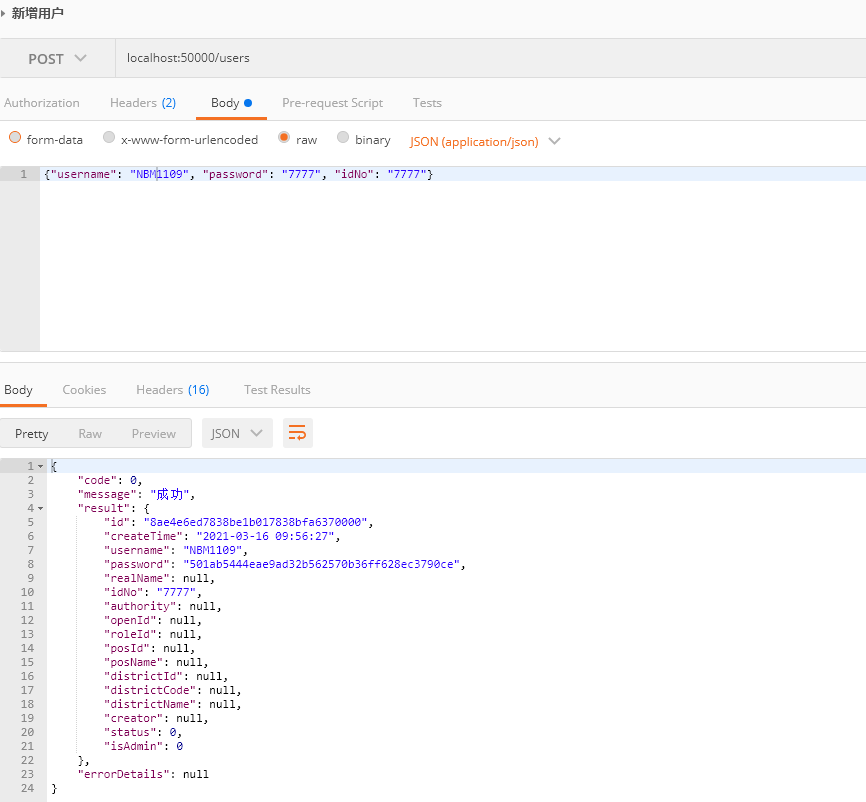Image resolution: width=866 pixels, height=802 pixels.
Task: Click the "realName": null line
Action: point(159,578)
